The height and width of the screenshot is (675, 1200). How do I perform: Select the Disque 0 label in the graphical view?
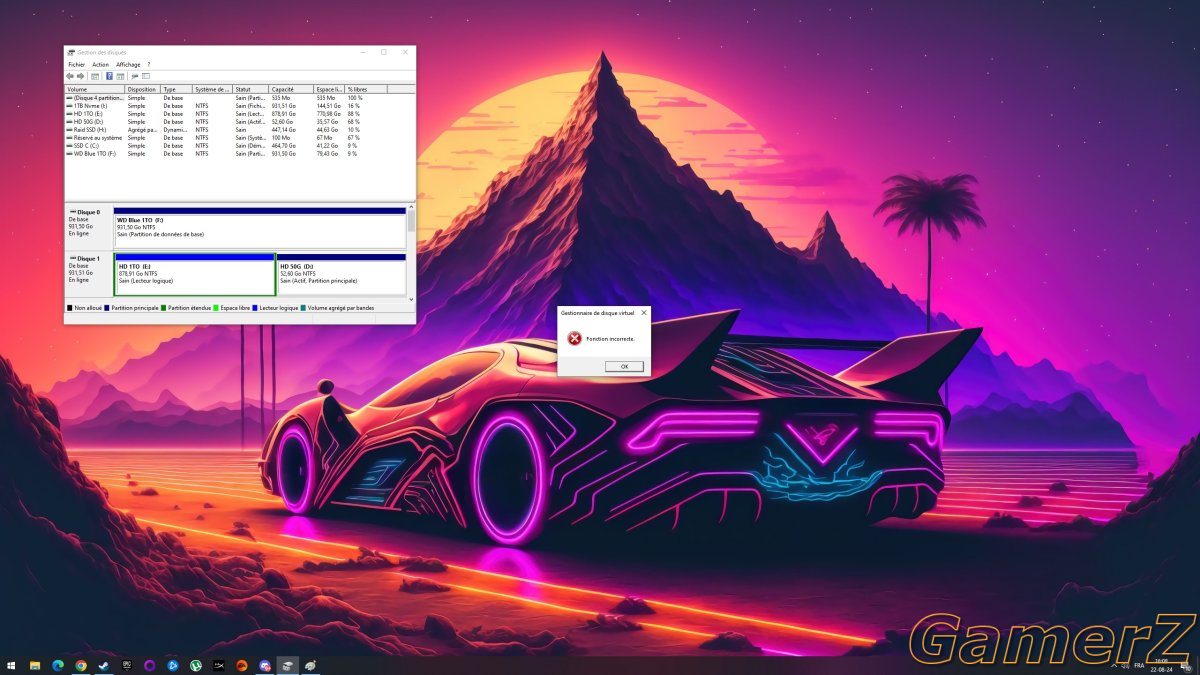pyautogui.click(x=89, y=227)
